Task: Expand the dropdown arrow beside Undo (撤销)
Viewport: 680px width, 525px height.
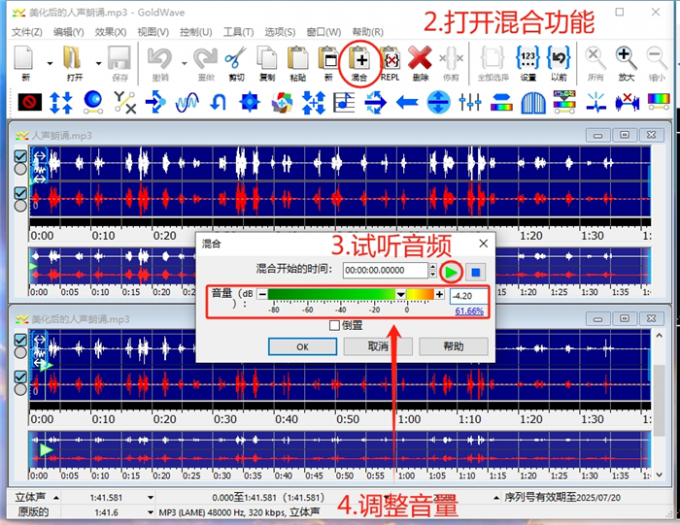Action: tap(184, 63)
